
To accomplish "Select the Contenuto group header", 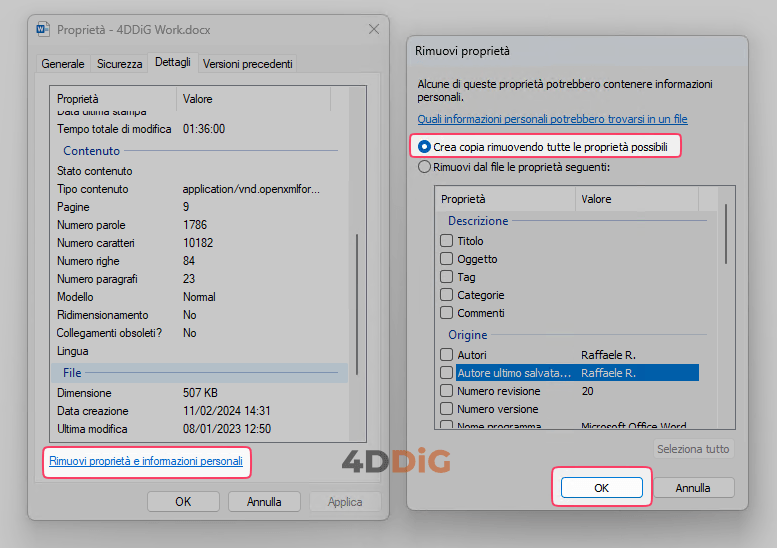I will click(200, 151).
